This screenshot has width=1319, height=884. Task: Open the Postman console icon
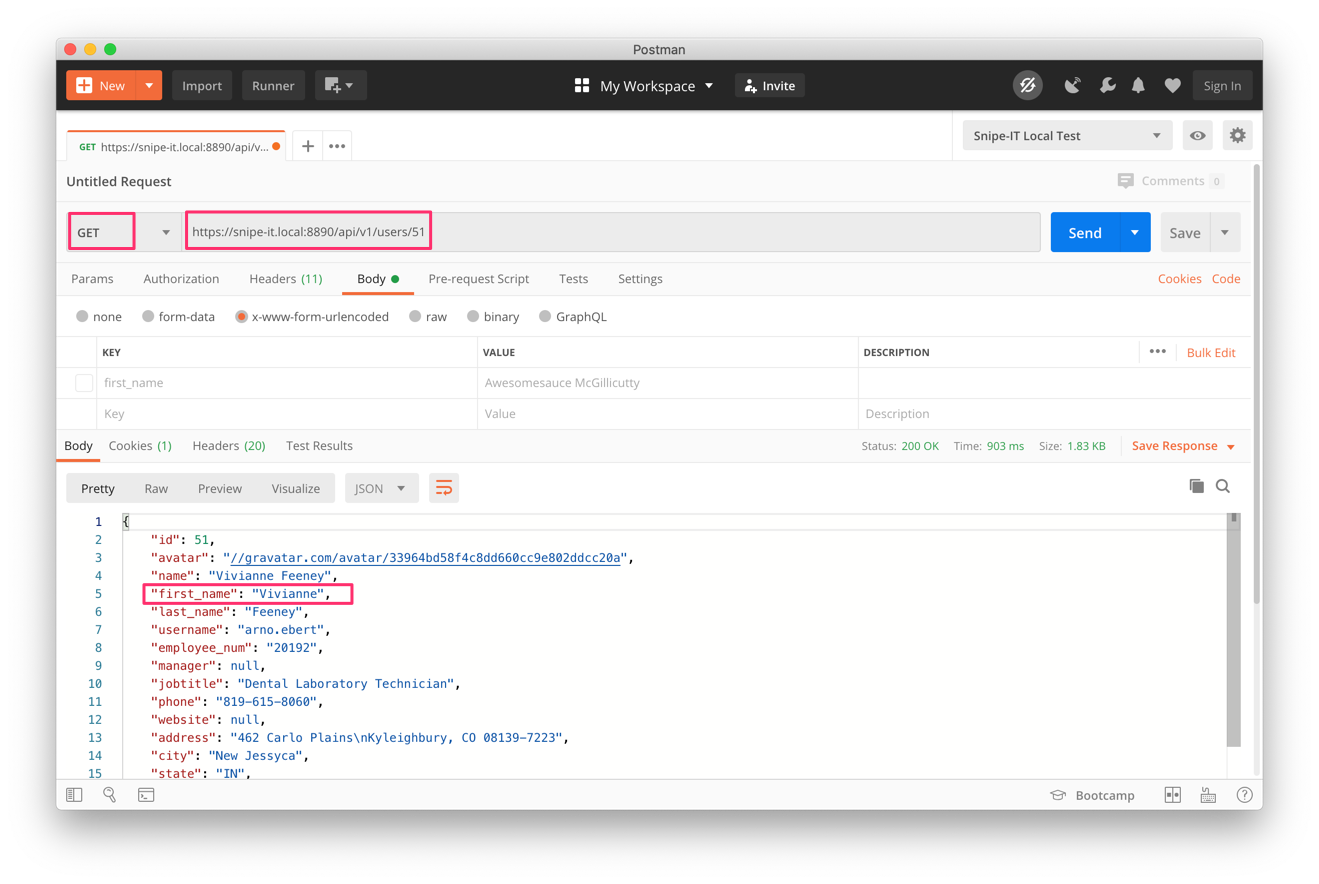coord(146,795)
